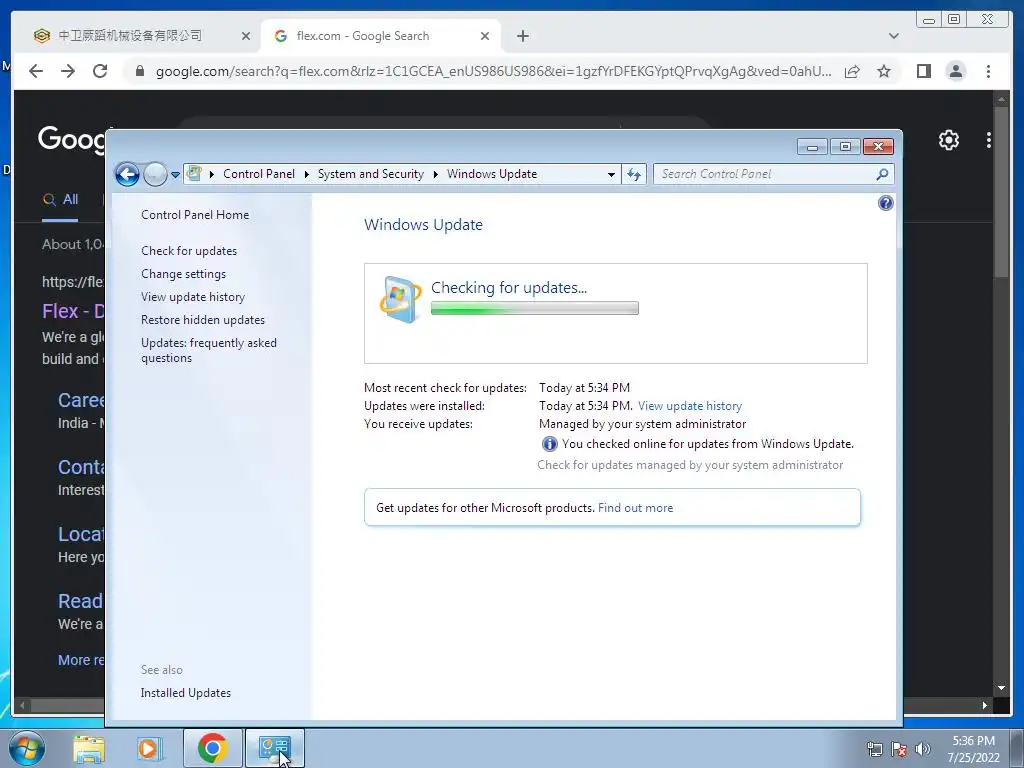
Task: Open the Windows Start menu
Action: 27,748
